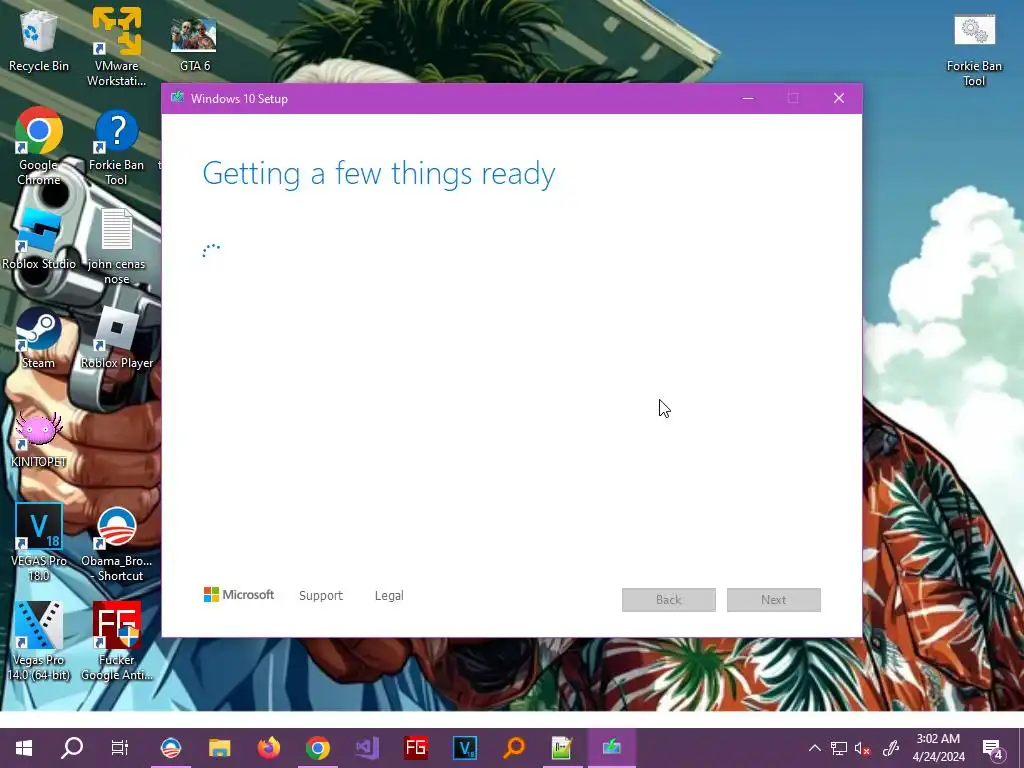
Task: Click the Next button in Setup
Action: [x=774, y=600]
